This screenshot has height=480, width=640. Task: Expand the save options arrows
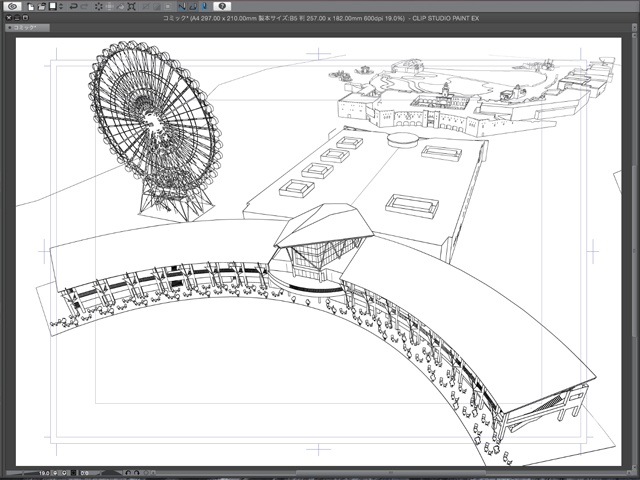(x=61, y=7)
